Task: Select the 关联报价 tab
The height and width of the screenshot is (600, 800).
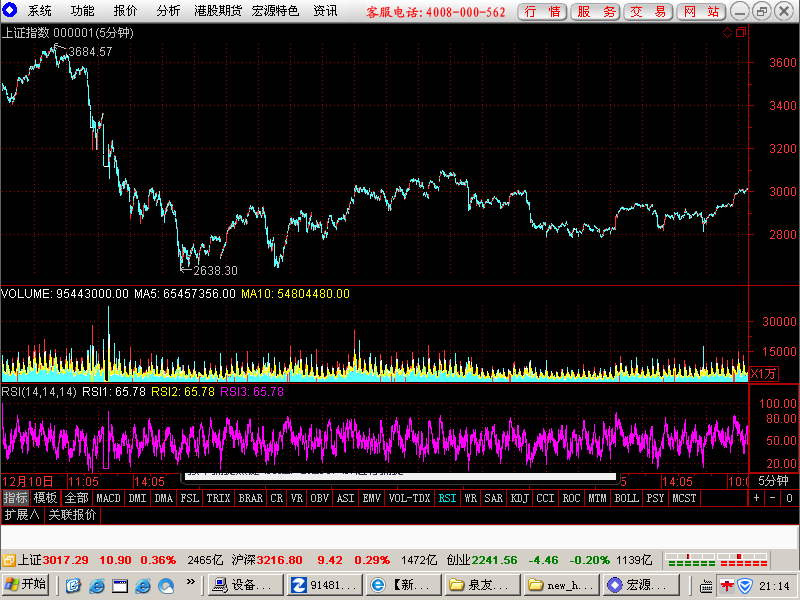Action: 72,515
